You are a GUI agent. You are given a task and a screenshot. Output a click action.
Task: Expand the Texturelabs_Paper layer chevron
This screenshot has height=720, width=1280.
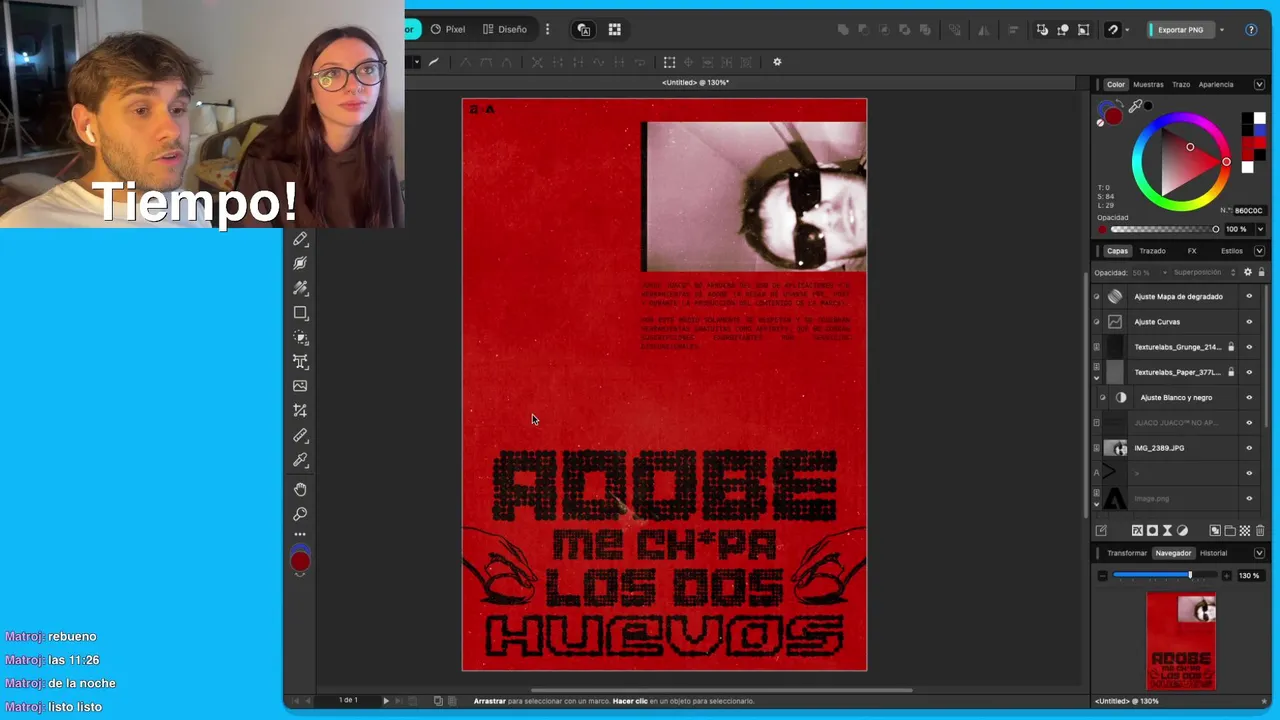[x=1097, y=378]
